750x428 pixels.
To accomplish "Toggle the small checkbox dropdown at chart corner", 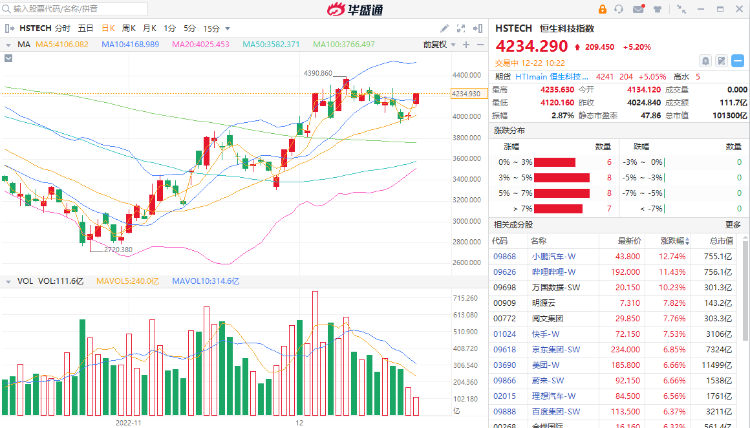I will pos(8,58).
